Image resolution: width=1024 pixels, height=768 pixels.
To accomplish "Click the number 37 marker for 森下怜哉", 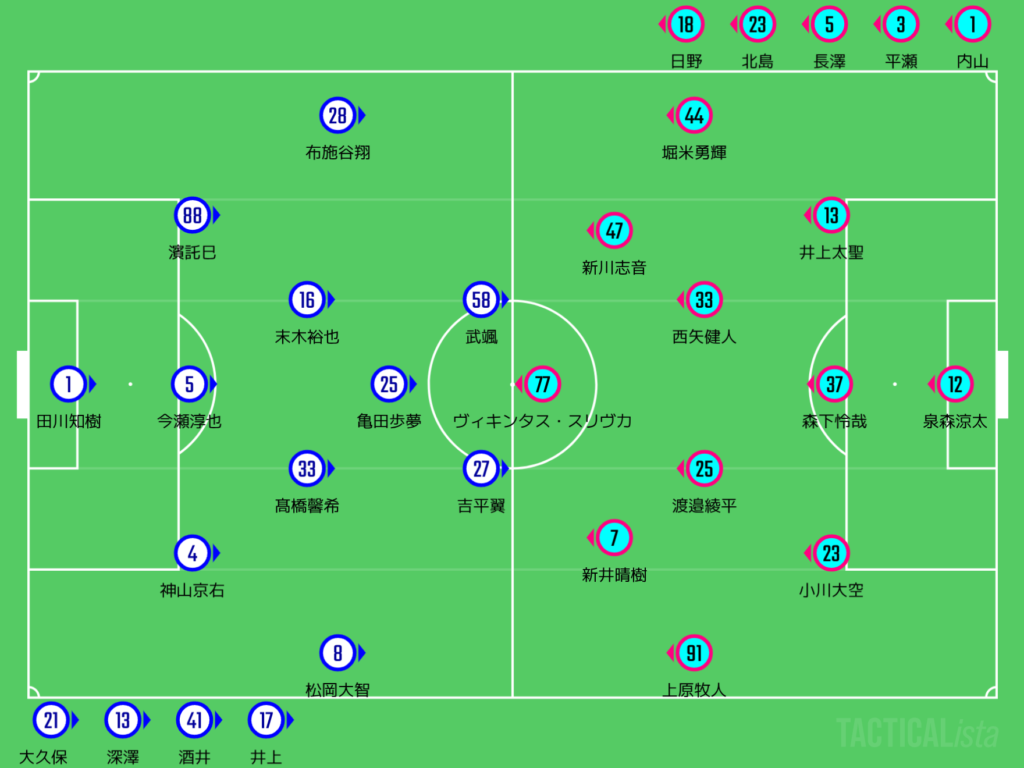I will pos(834,384).
